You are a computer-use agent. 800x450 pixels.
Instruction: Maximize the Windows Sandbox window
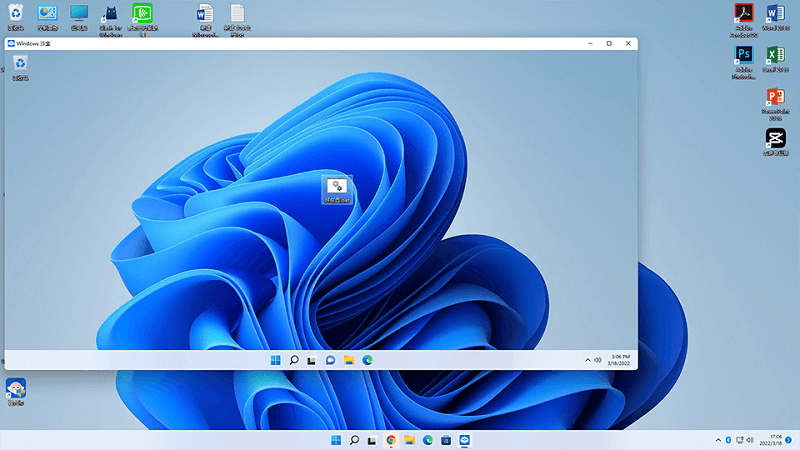609,44
